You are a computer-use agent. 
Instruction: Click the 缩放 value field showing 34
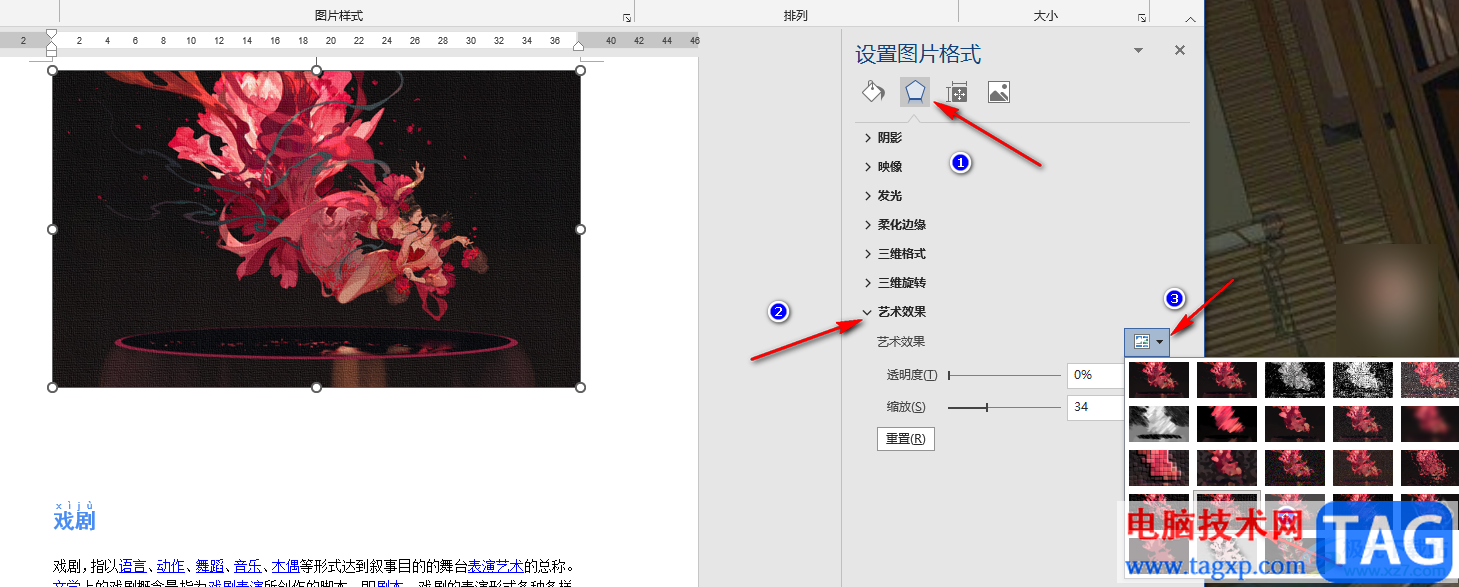point(1095,407)
